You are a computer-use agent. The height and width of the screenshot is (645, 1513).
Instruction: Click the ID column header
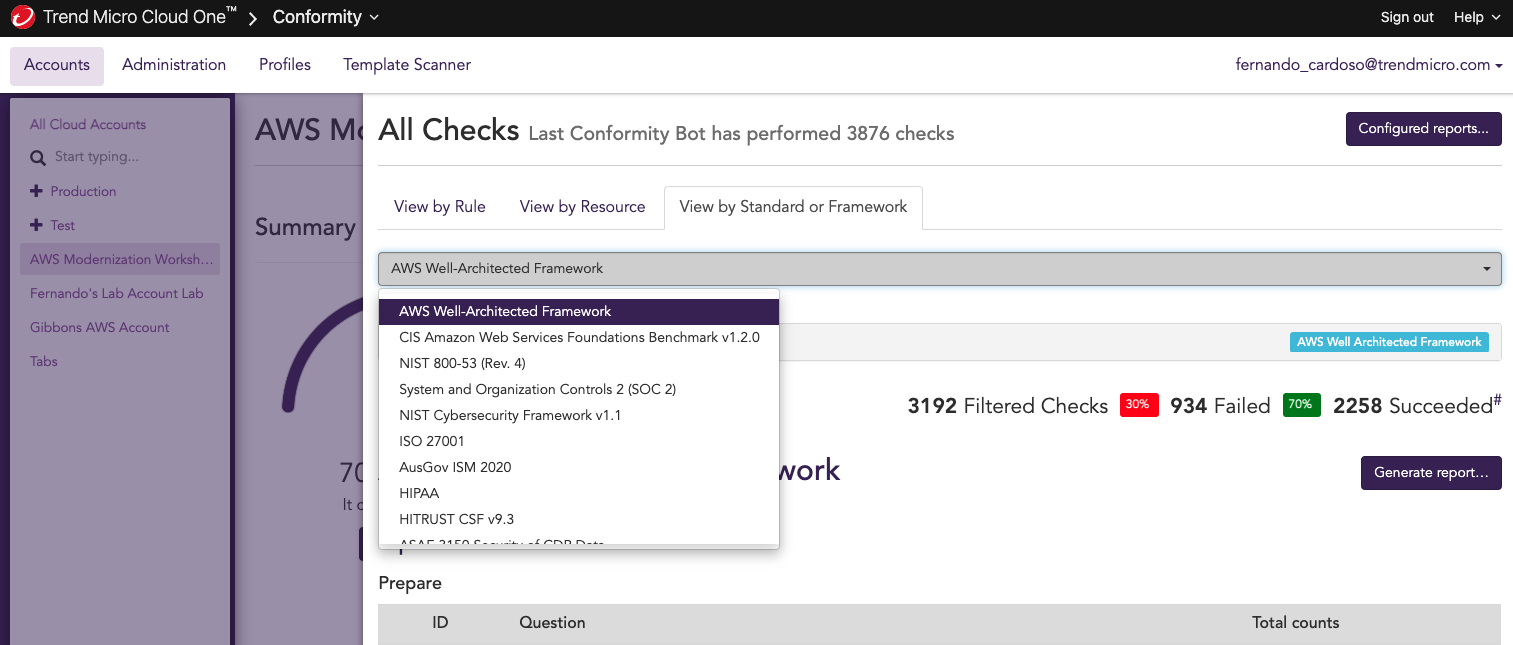[x=440, y=622]
